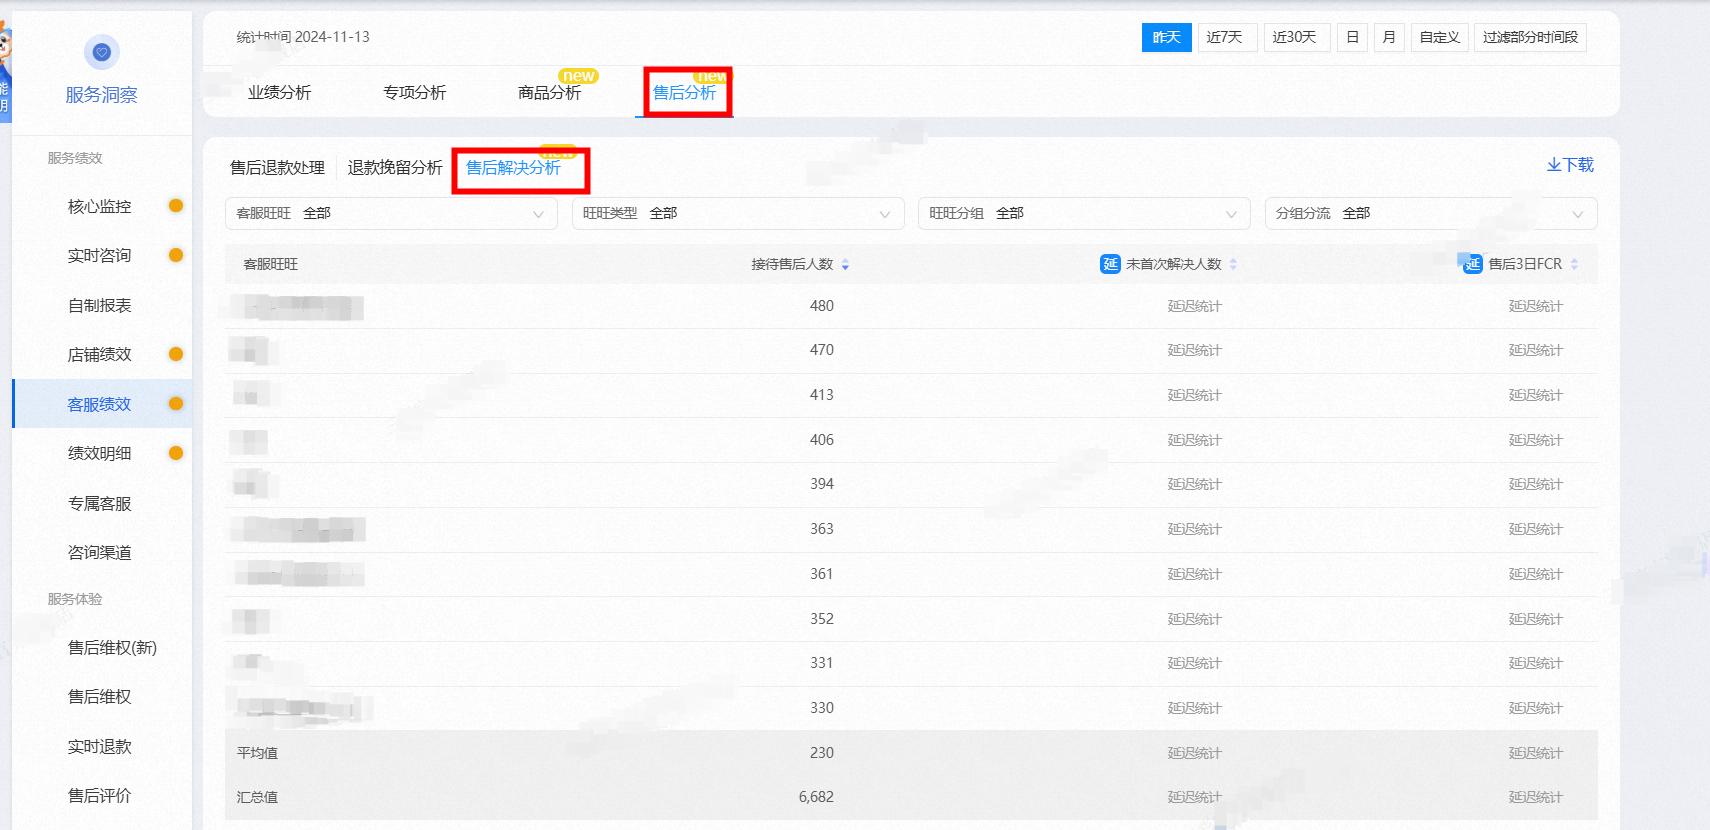
Task: Click the 363 value in the table
Action: click(x=822, y=529)
